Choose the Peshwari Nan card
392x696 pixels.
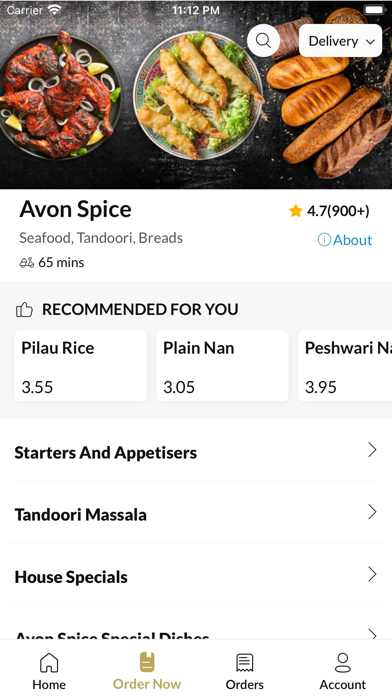(345, 366)
